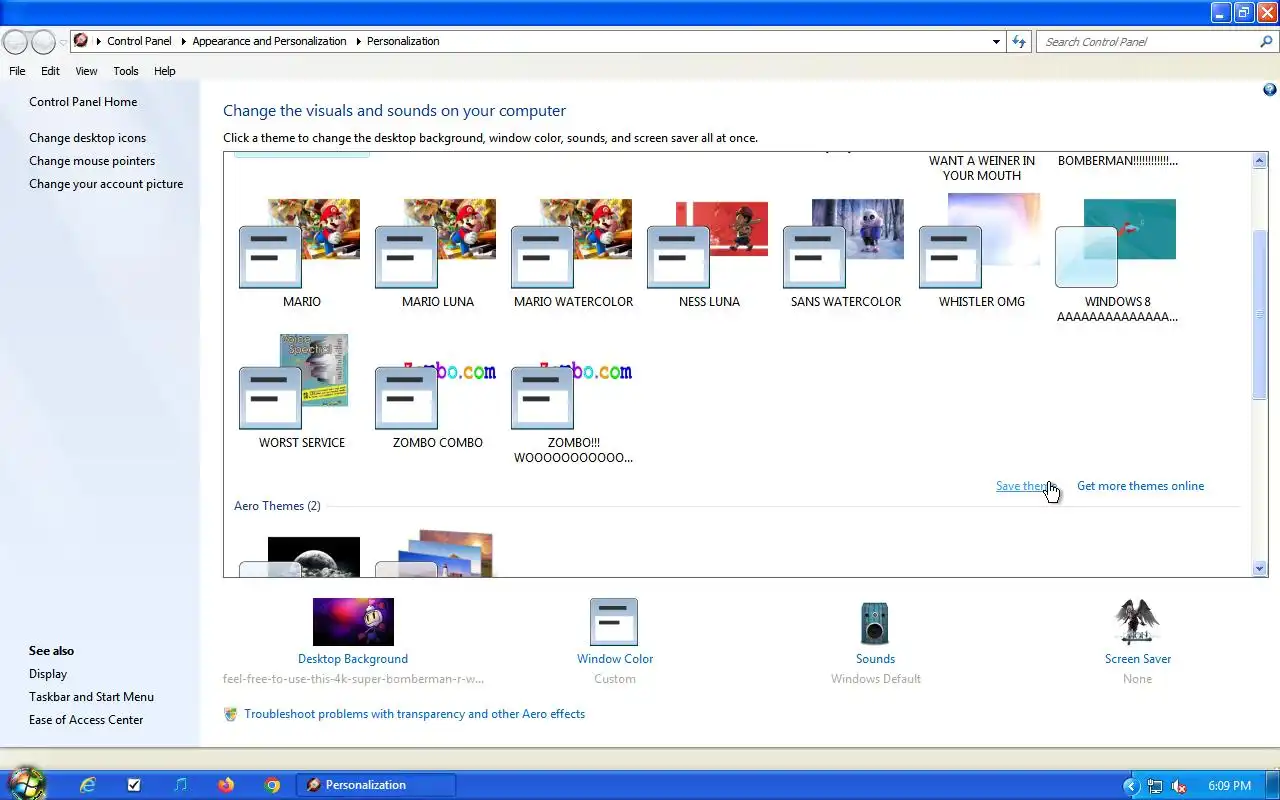The height and width of the screenshot is (800, 1280).
Task: Click the Refresh button beside address bar
Action: [x=1019, y=41]
